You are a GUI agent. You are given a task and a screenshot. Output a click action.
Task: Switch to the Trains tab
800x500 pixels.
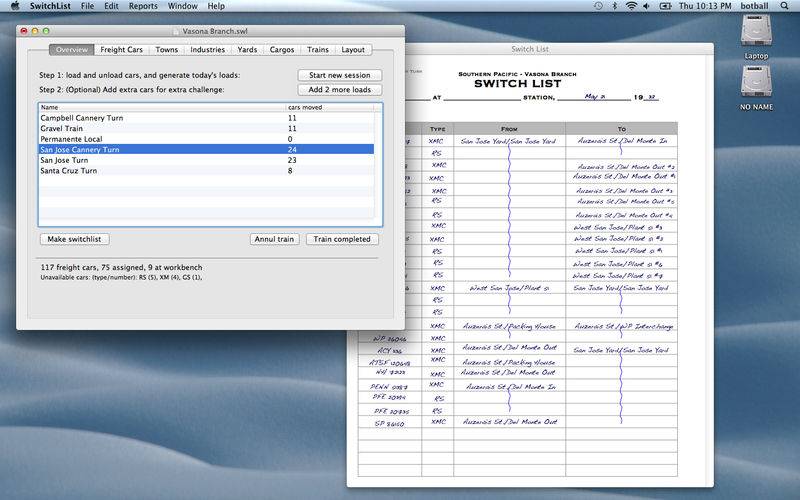[318, 49]
